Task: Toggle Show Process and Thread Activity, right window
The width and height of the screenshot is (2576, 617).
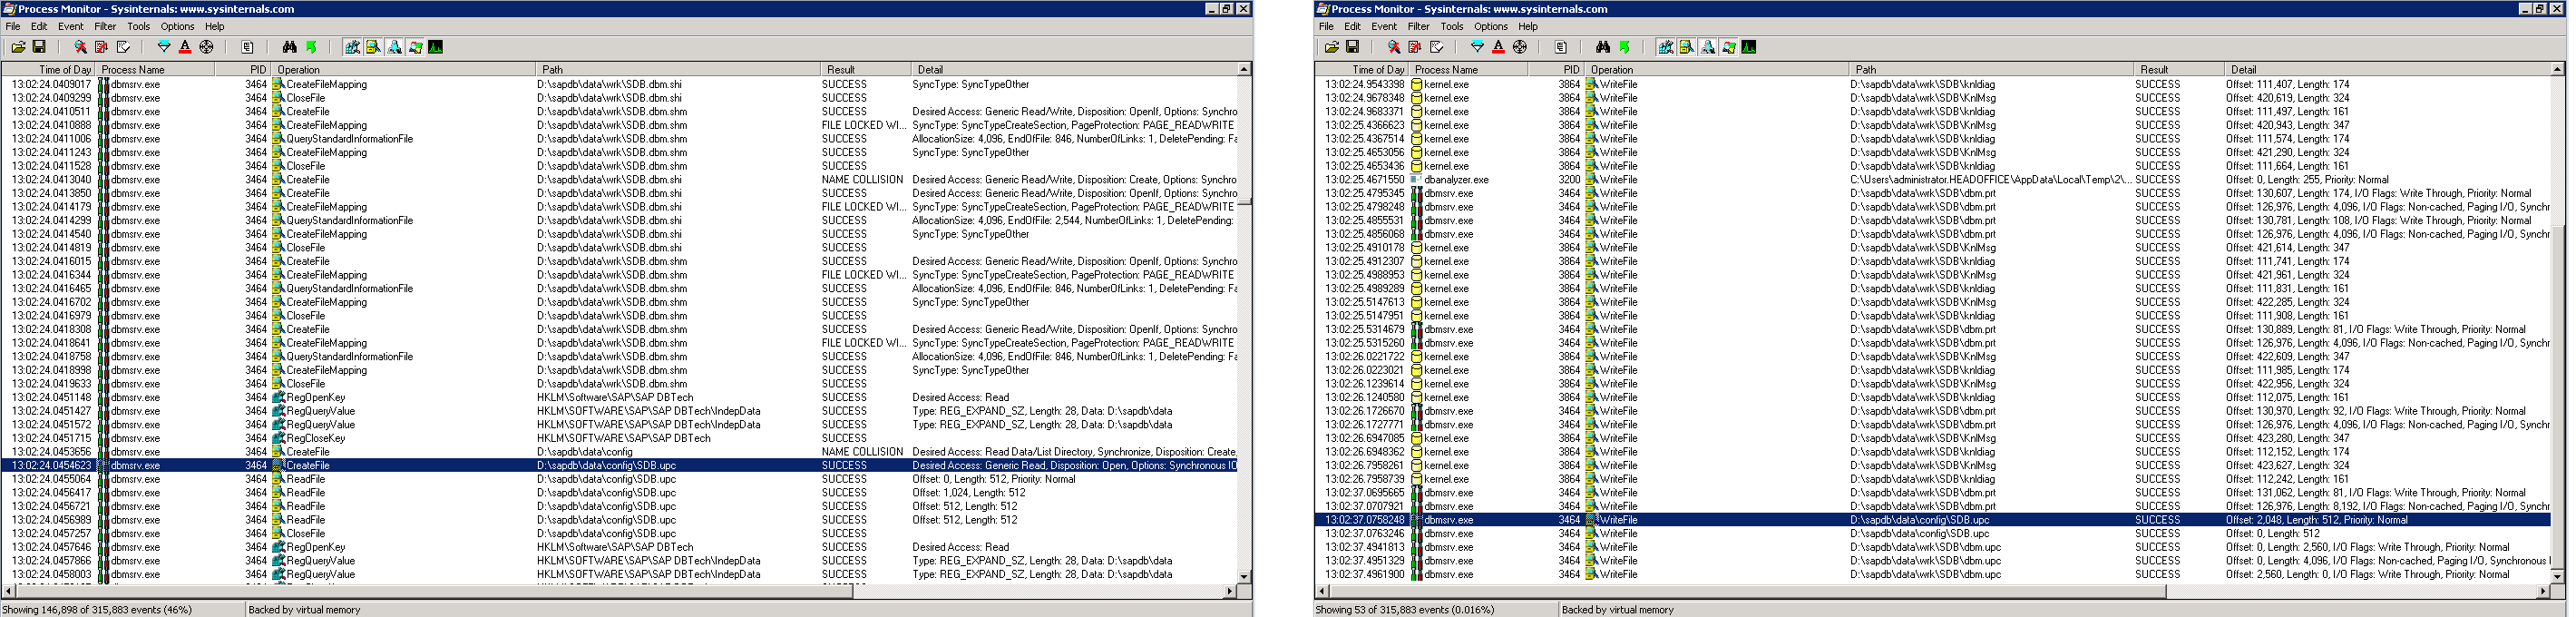Action: [1729, 47]
